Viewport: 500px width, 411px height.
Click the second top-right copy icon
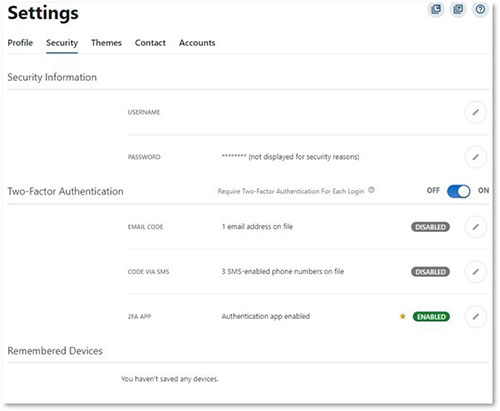click(458, 9)
